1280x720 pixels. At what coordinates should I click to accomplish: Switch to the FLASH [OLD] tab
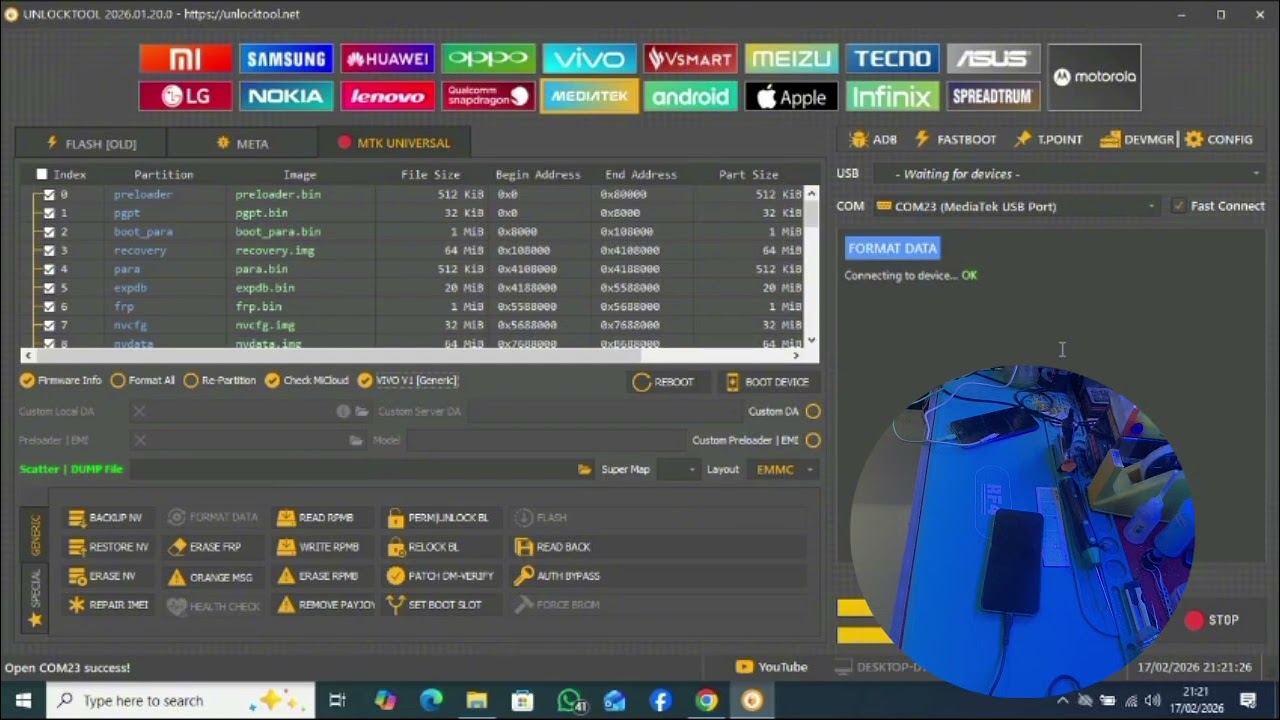coord(91,143)
